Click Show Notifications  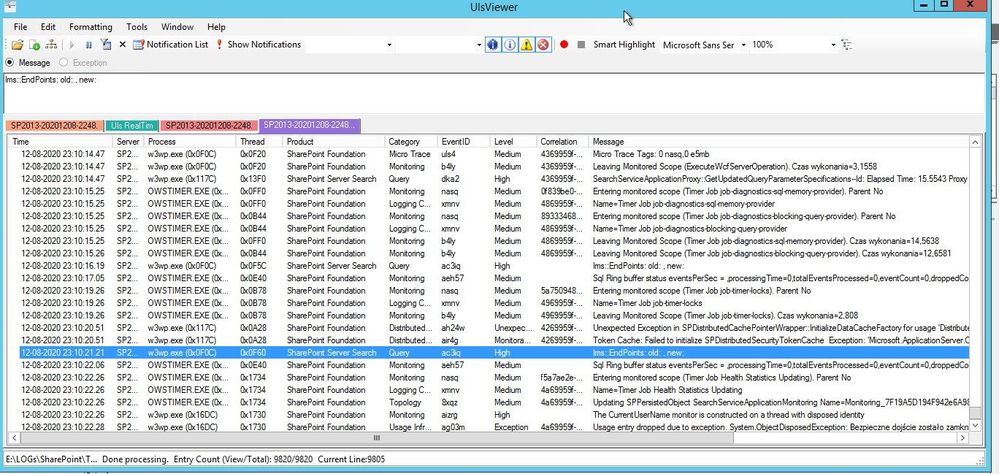tap(257, 45)
